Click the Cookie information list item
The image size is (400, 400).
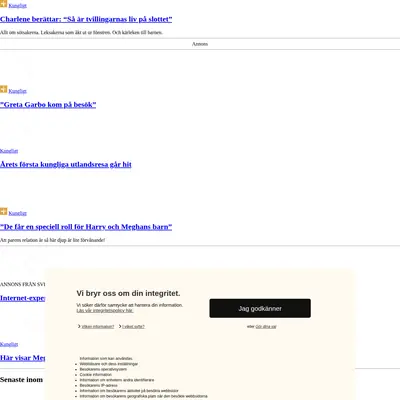click(x=96, y=375)
